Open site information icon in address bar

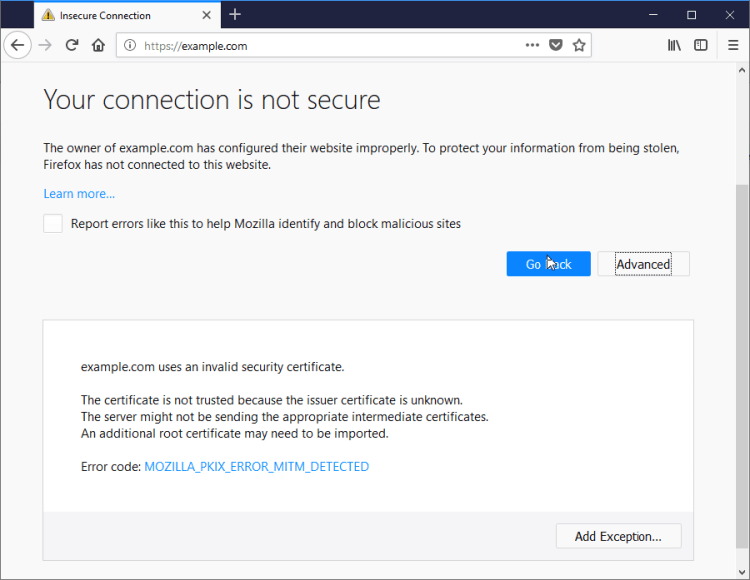130,45
